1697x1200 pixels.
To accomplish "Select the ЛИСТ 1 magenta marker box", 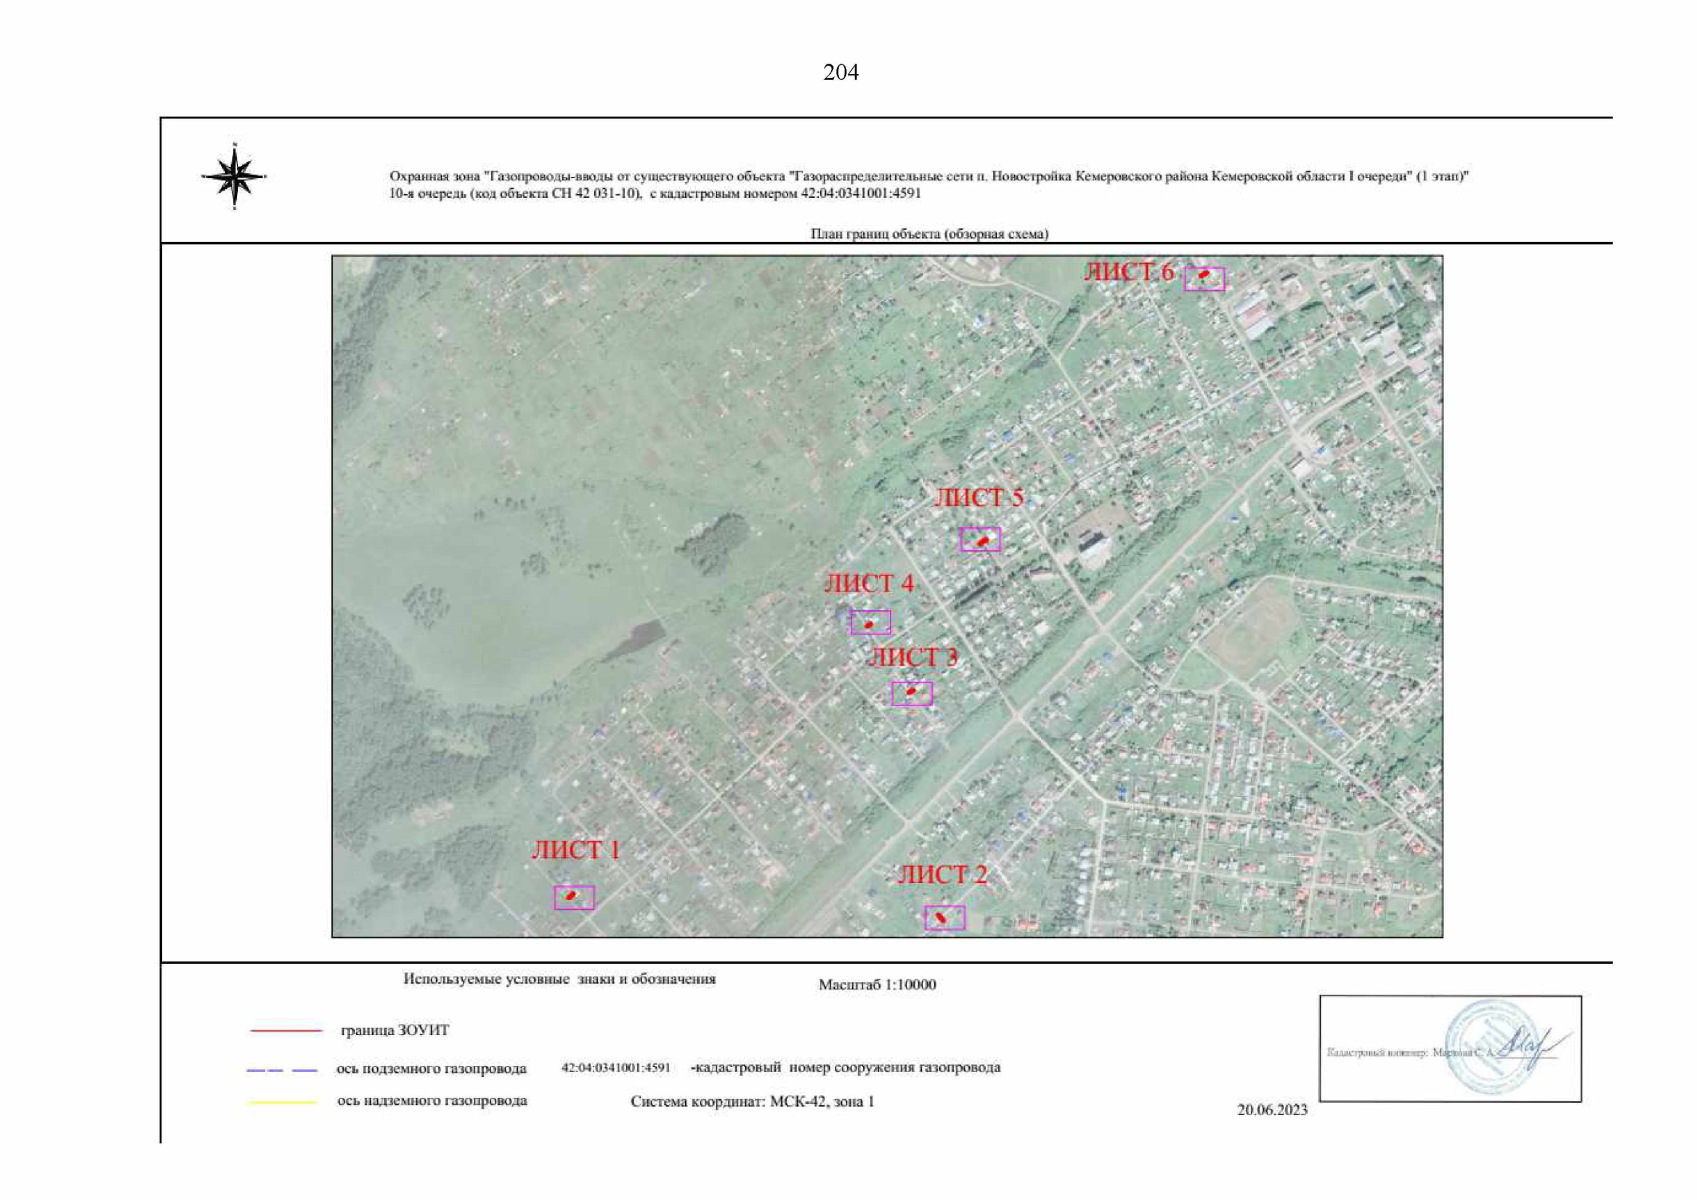I will 574,897.
